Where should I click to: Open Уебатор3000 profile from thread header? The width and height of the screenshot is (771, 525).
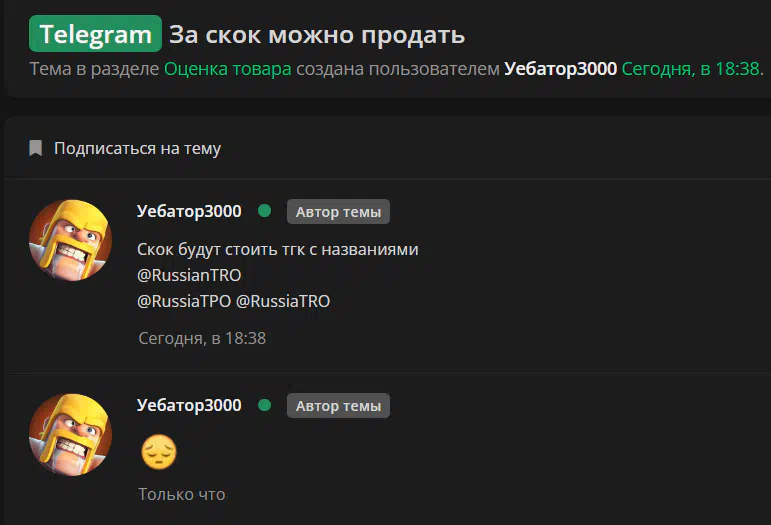561,69
